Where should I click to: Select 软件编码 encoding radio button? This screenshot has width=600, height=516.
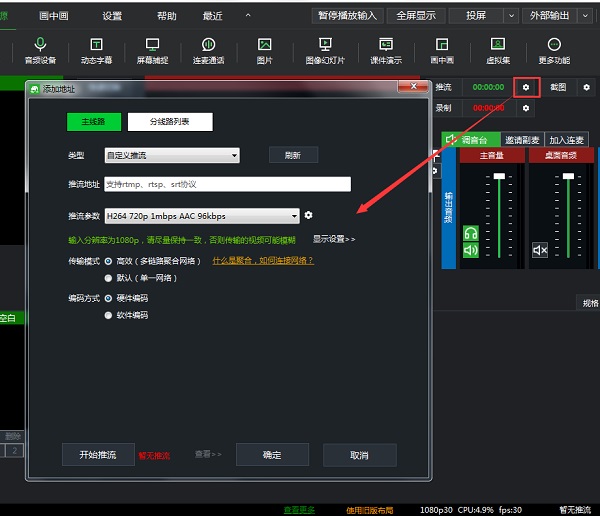[109, 315]
